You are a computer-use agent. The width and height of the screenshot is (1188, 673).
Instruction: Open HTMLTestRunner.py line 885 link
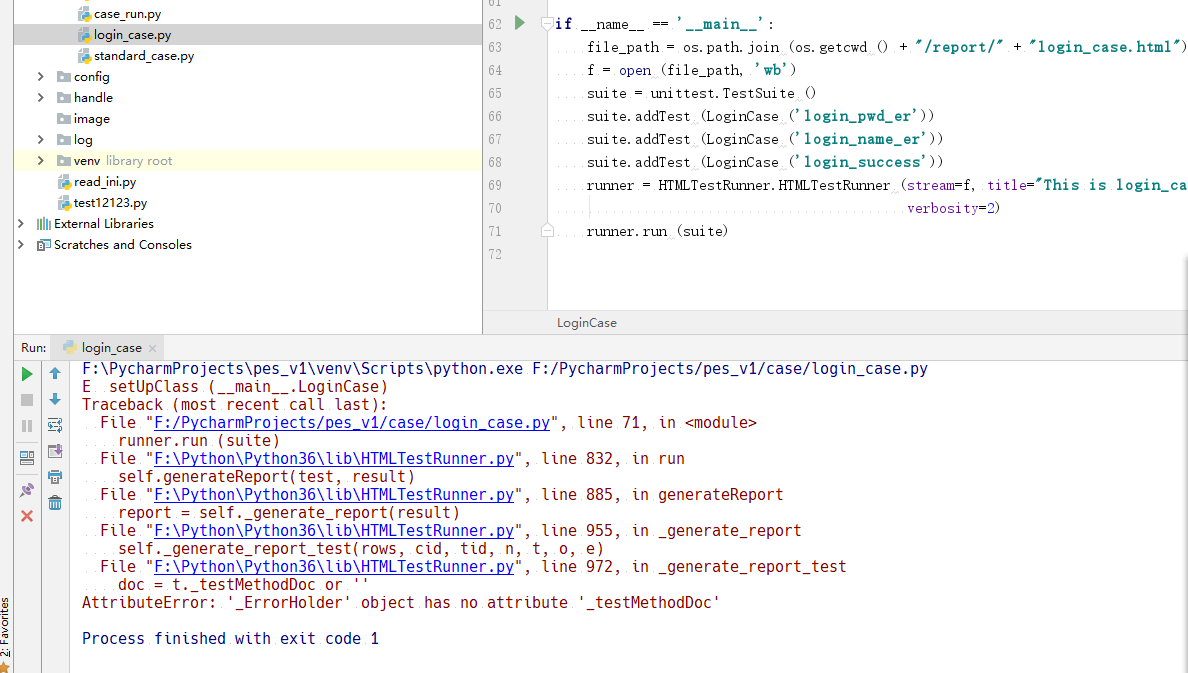(x=334, y=495)
